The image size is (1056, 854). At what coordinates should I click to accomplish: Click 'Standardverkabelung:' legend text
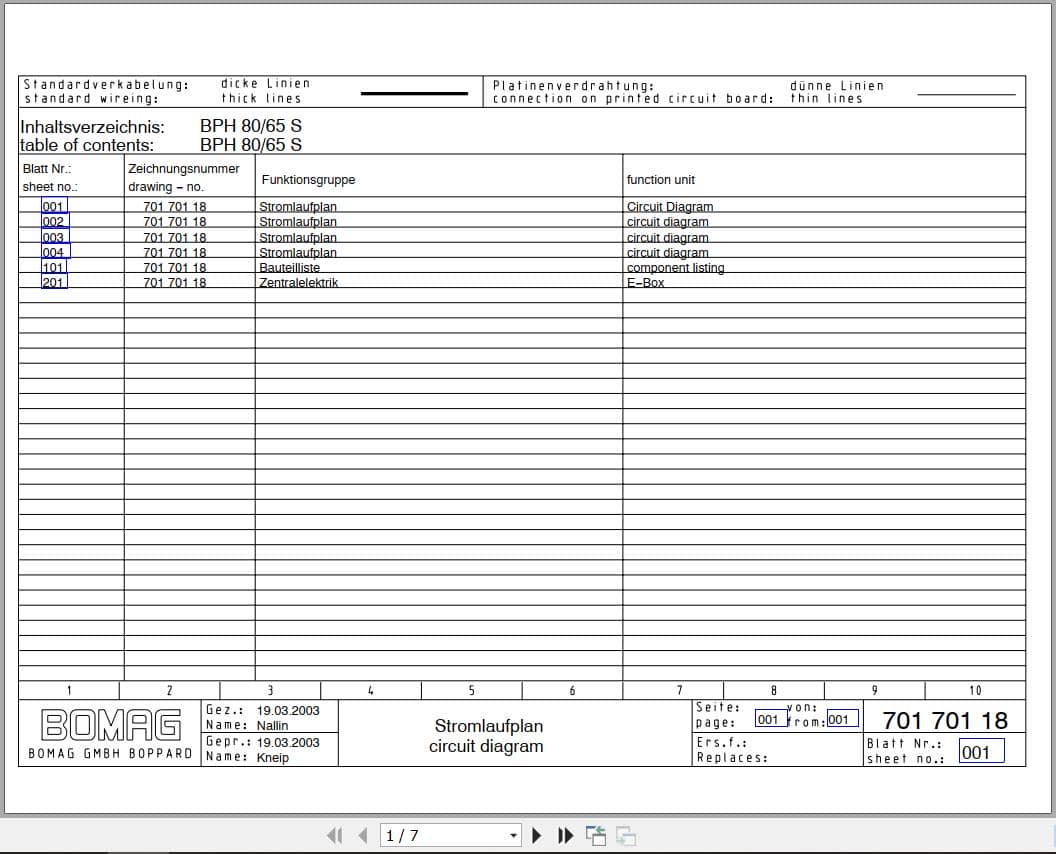[106, 84]
